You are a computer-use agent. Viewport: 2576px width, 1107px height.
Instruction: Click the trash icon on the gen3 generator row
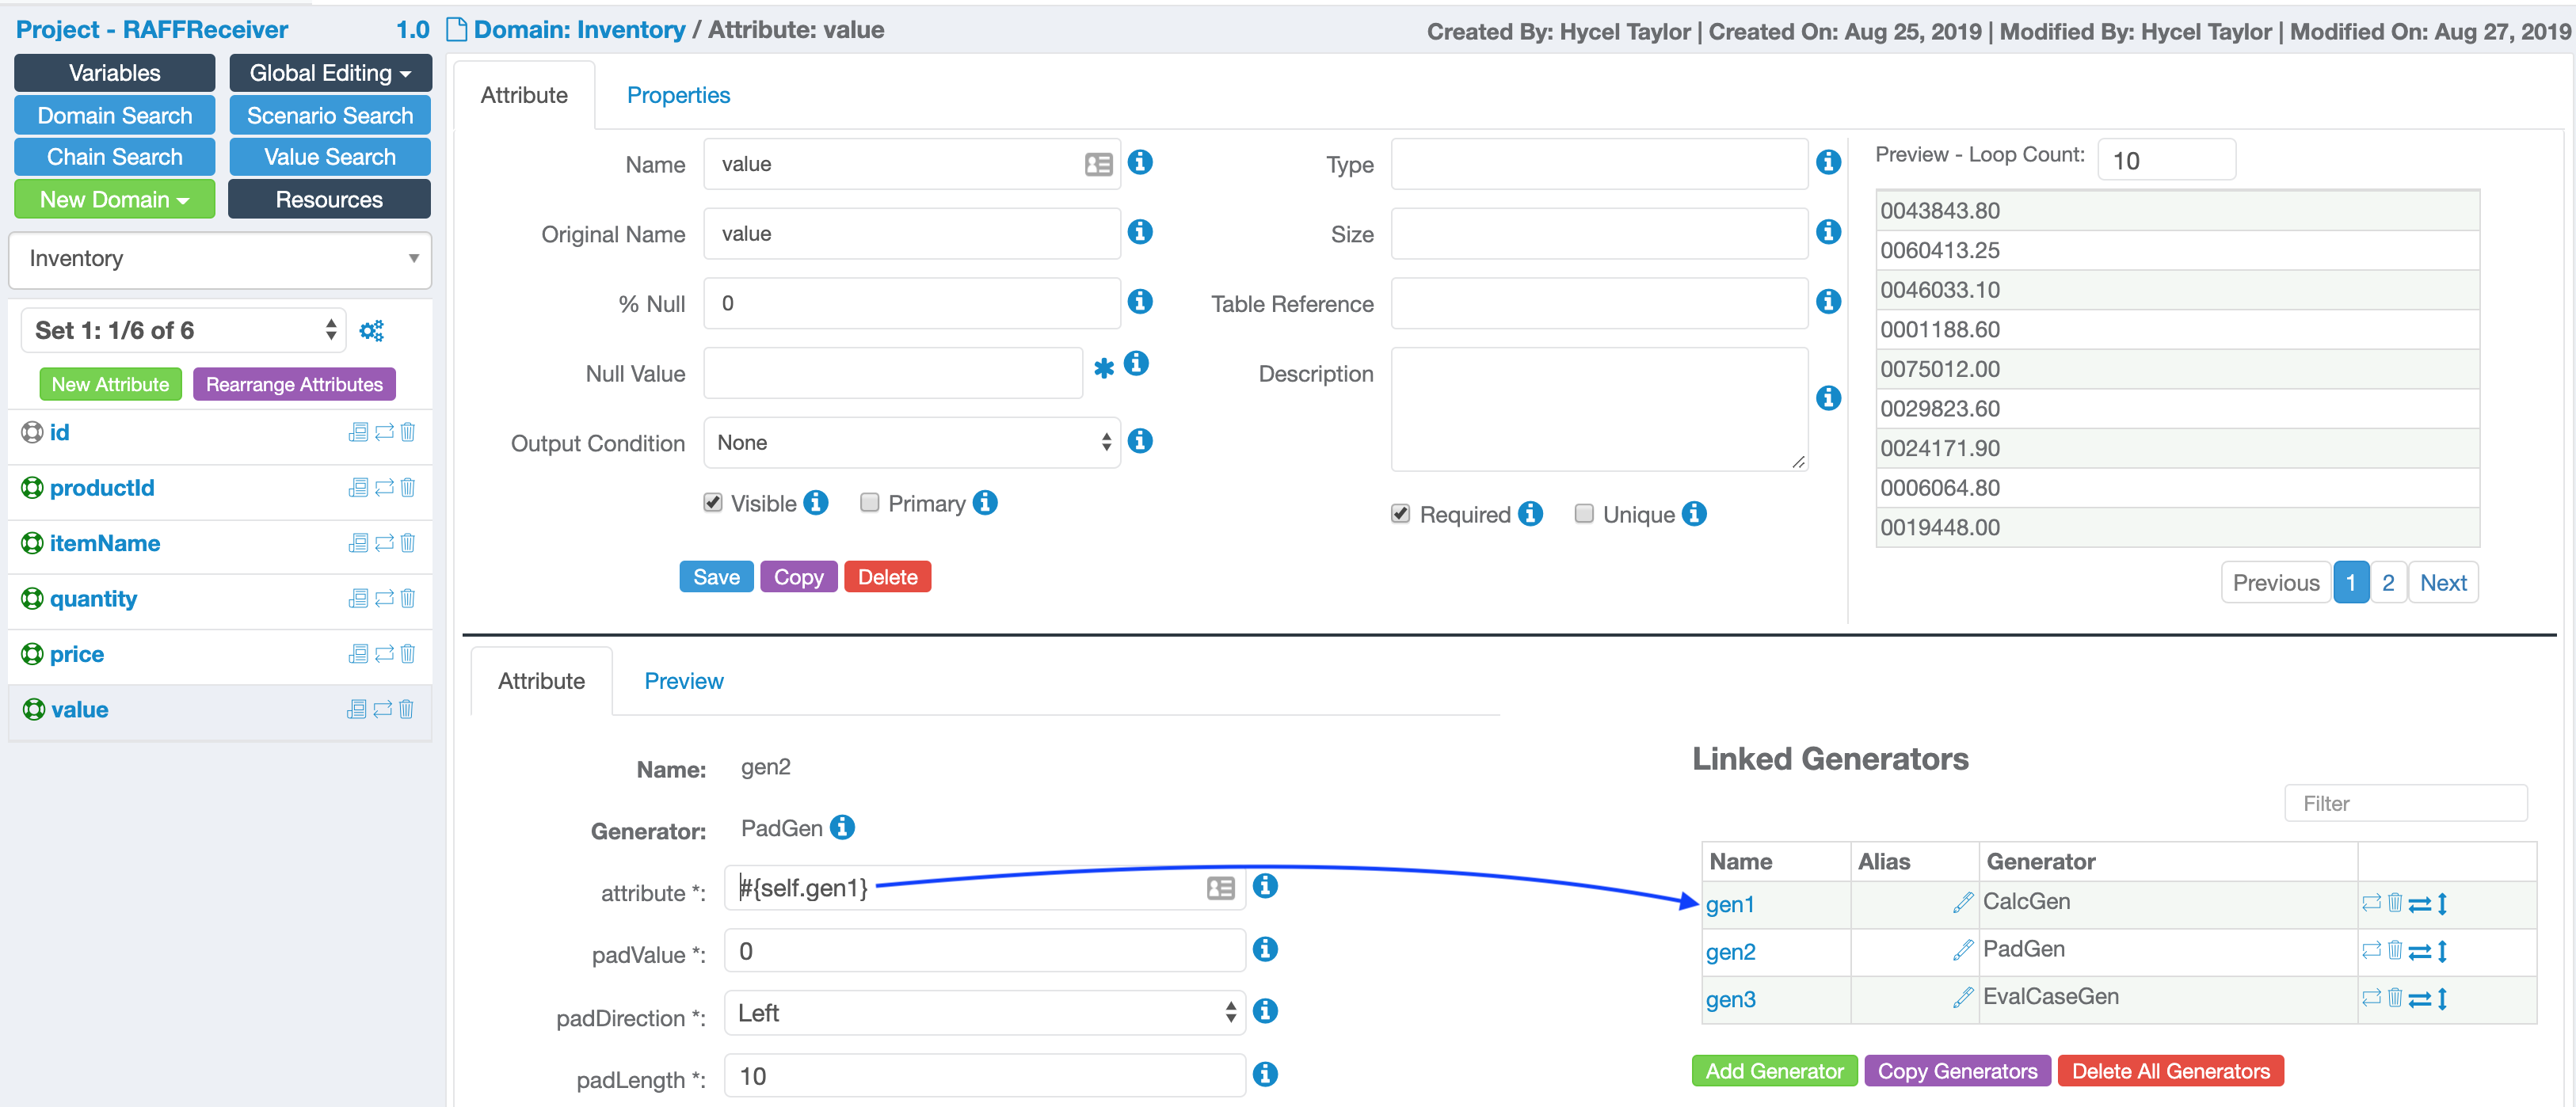[2394, 997]
